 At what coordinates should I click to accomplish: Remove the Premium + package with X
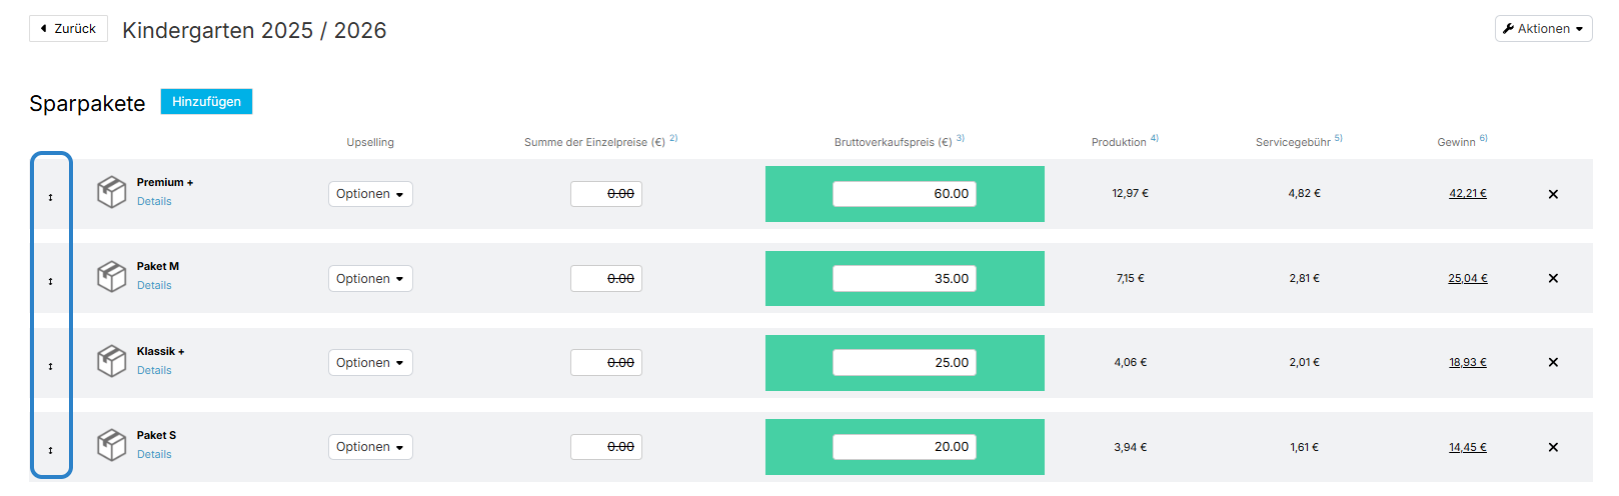[x=1553, y=194]
